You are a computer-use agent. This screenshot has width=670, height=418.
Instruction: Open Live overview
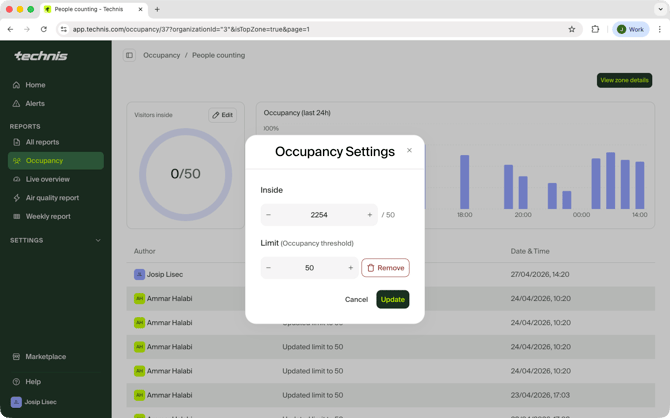(56, 179)
